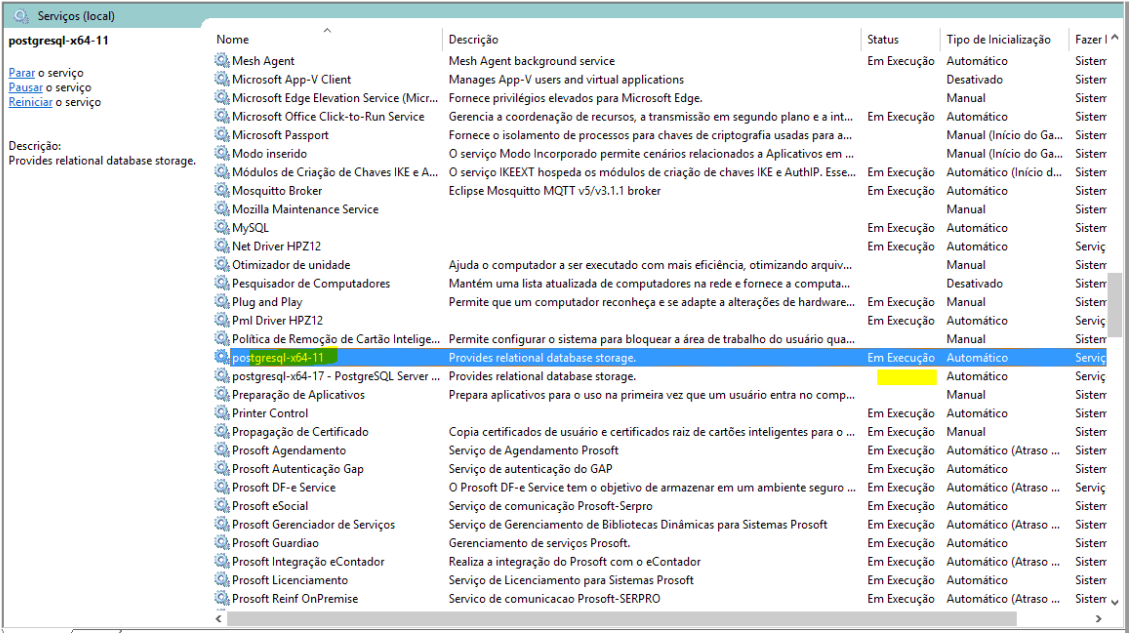This screenshot has height=633, width=1129.
Task: Click the postgresql-x64-17 service gear icon
Action: [222, 376]
